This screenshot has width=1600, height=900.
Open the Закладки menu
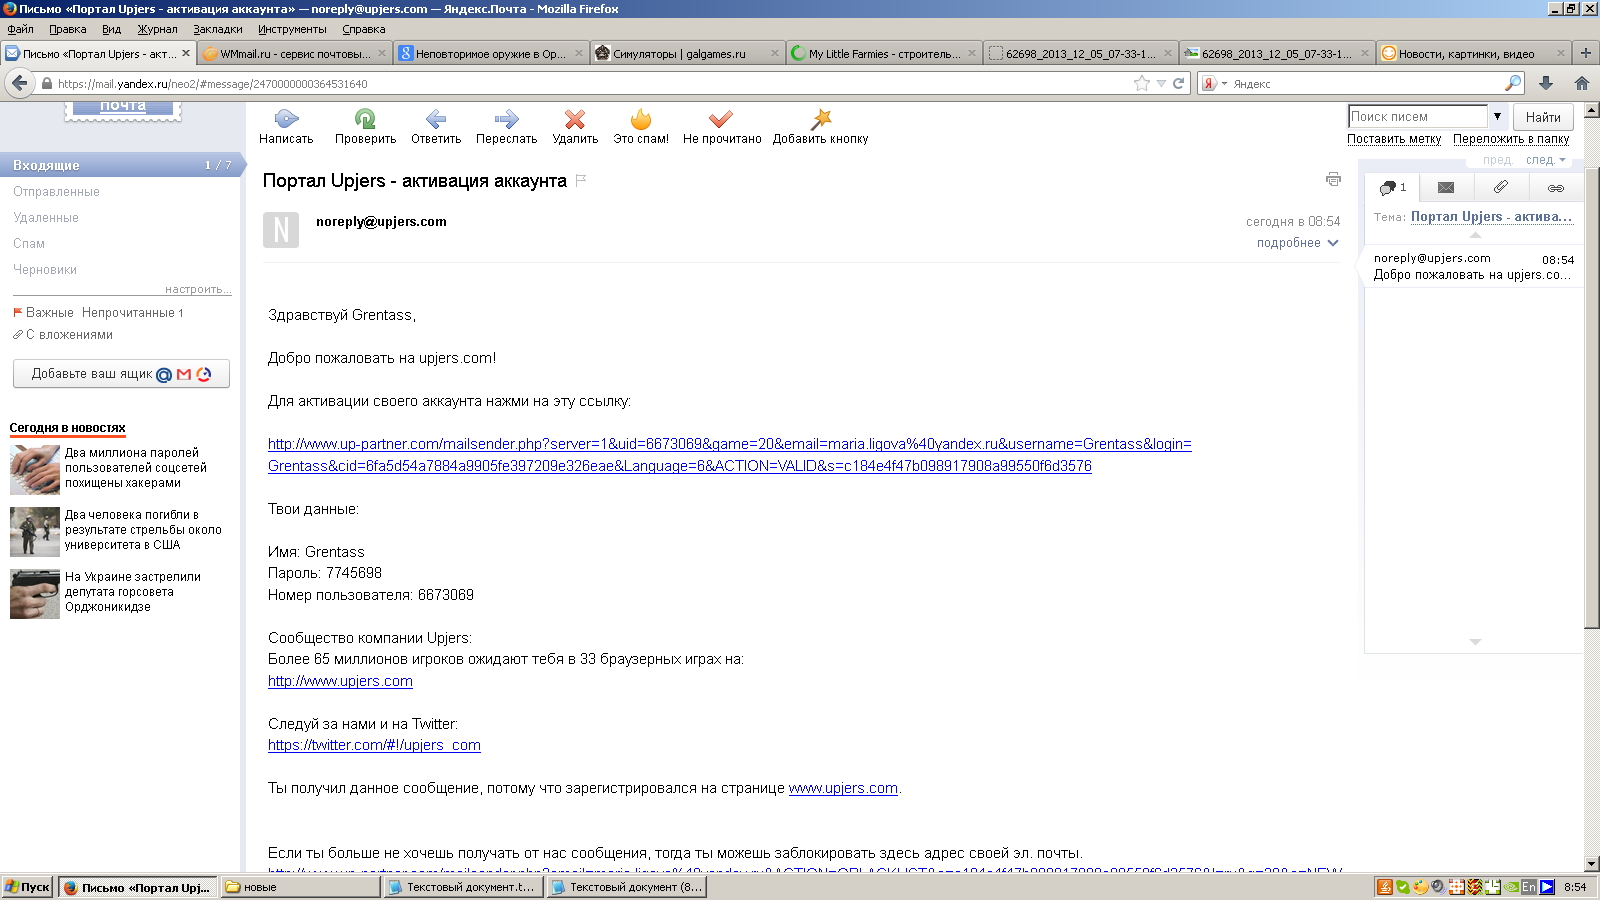(218, 29)
